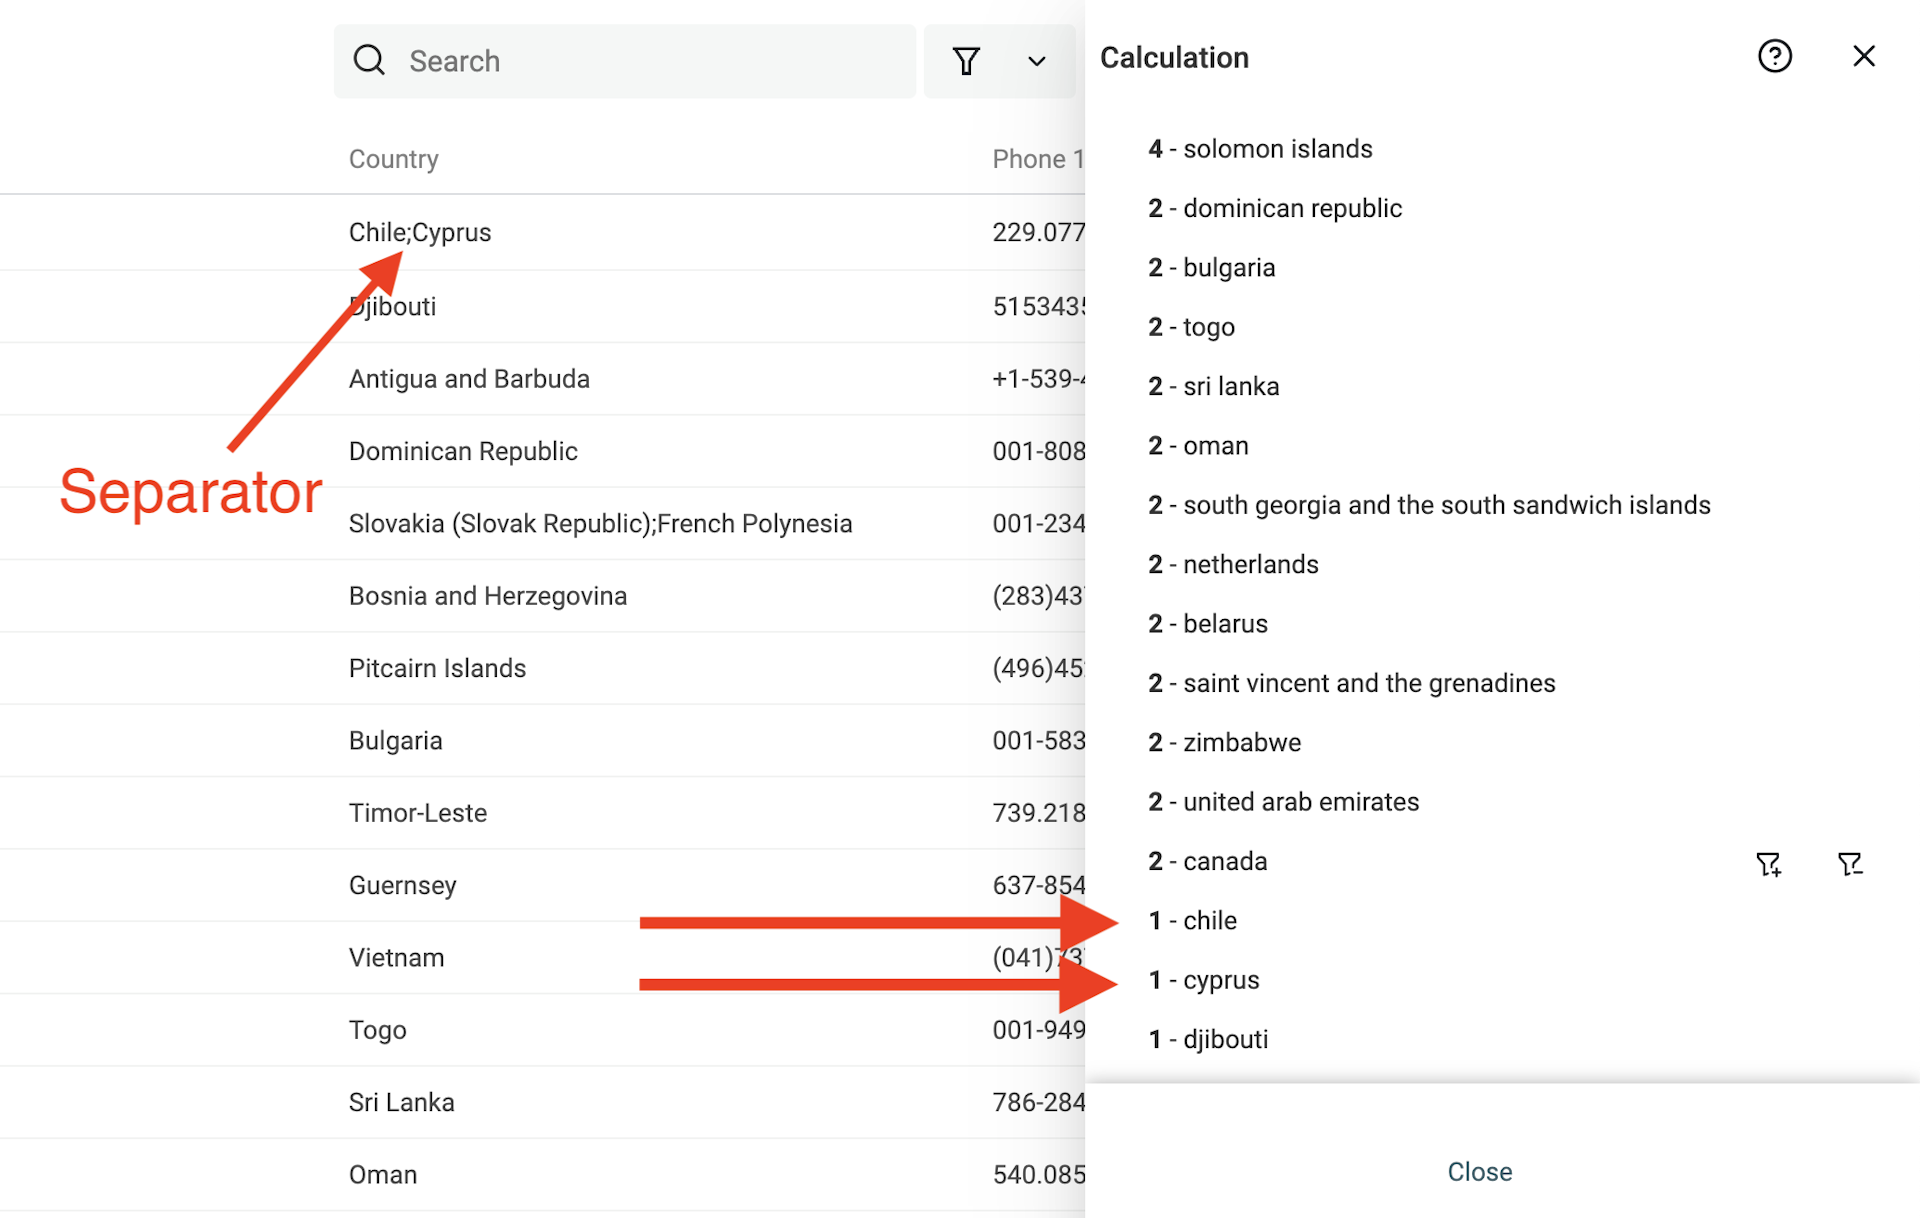1920x1218 pixels.
Task: Select the Country column header
Action: (x=394, y=159)
